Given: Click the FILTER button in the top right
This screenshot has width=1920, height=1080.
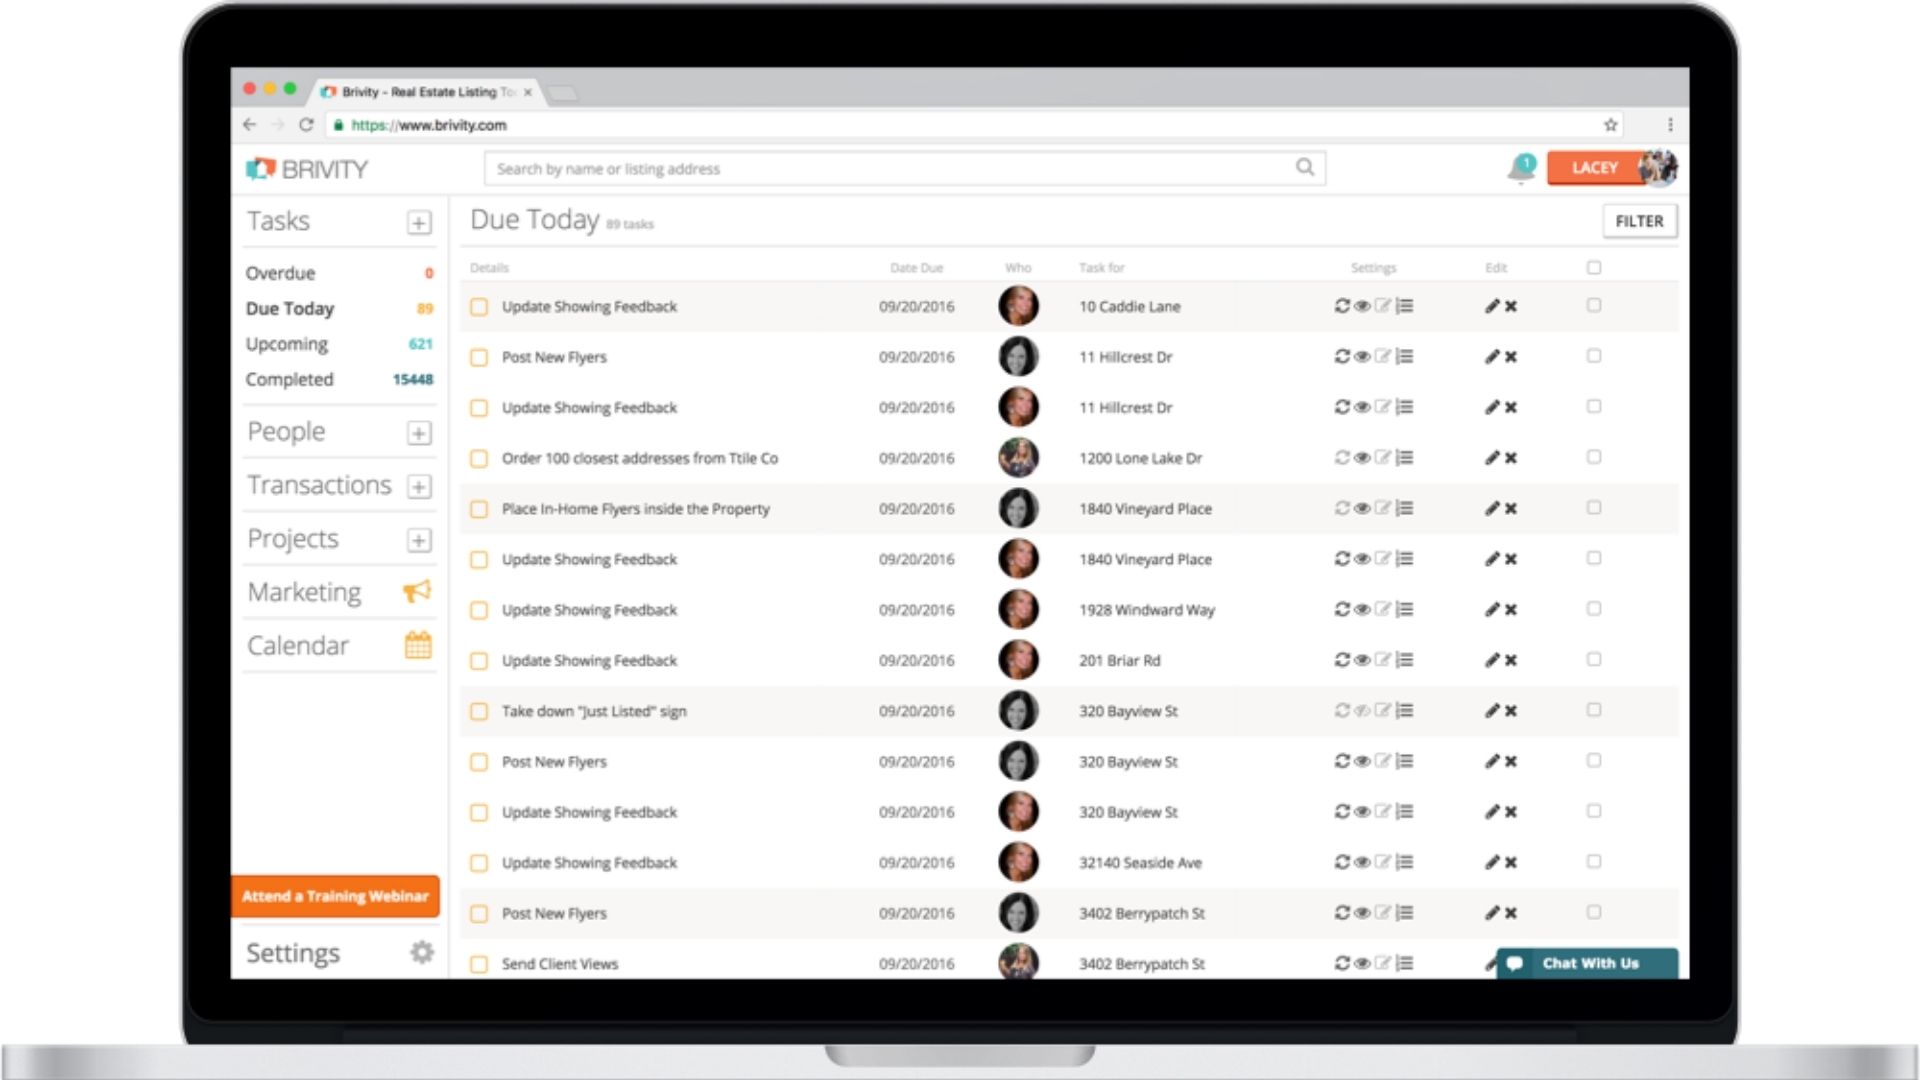Looking at the screenshot, I should (1638, 220).
